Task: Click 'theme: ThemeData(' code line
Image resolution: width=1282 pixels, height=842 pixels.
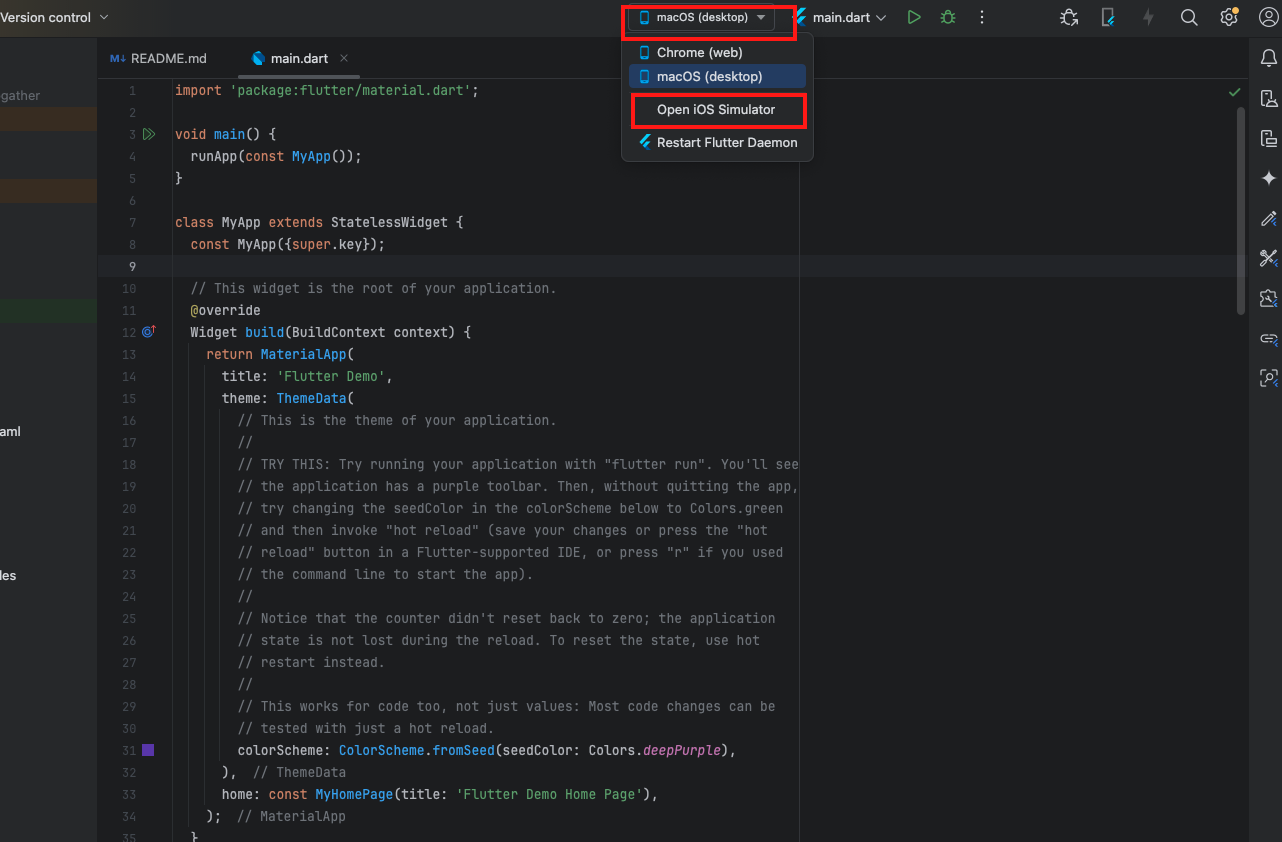Action: point(288,398)
